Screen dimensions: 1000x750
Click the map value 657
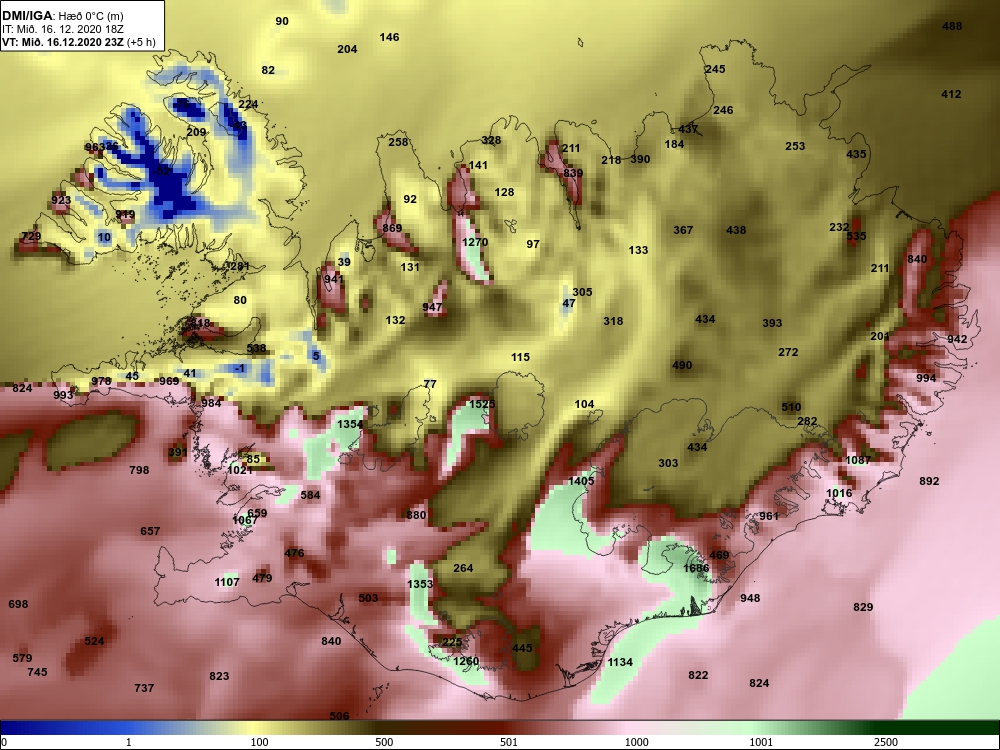point(150,531)
